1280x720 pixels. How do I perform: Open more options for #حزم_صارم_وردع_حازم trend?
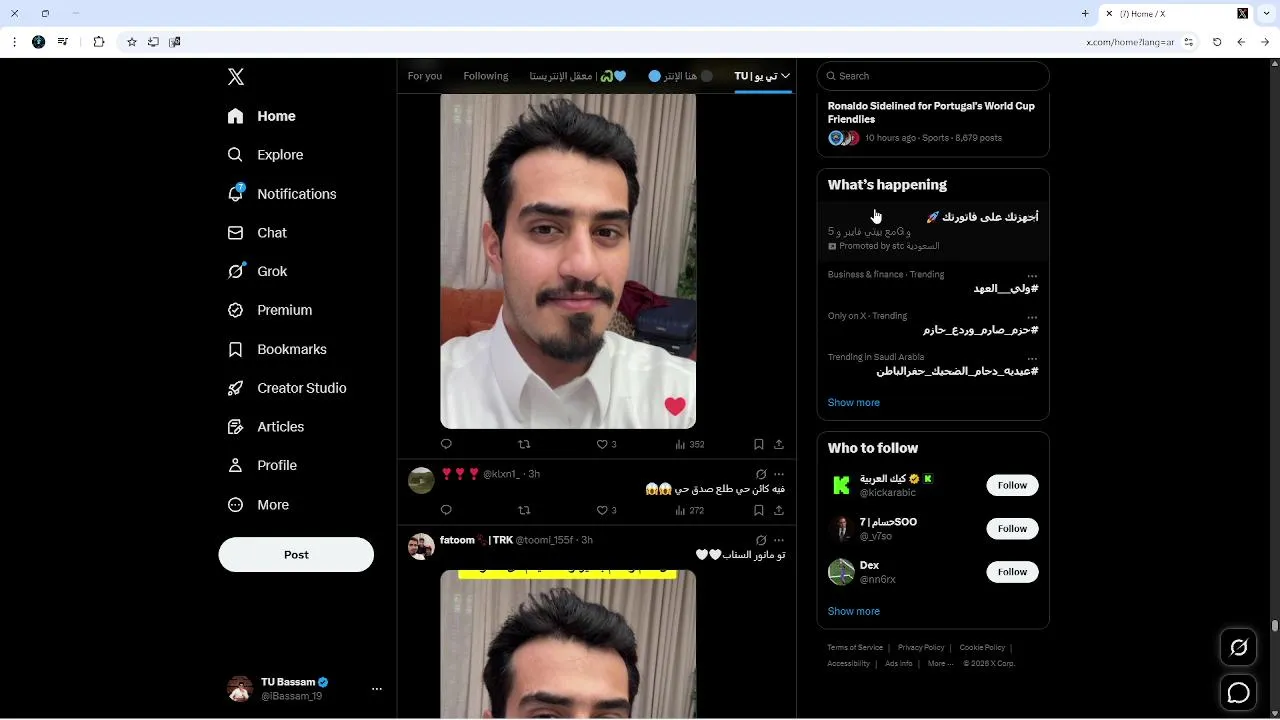click(x=1032, y=317)
